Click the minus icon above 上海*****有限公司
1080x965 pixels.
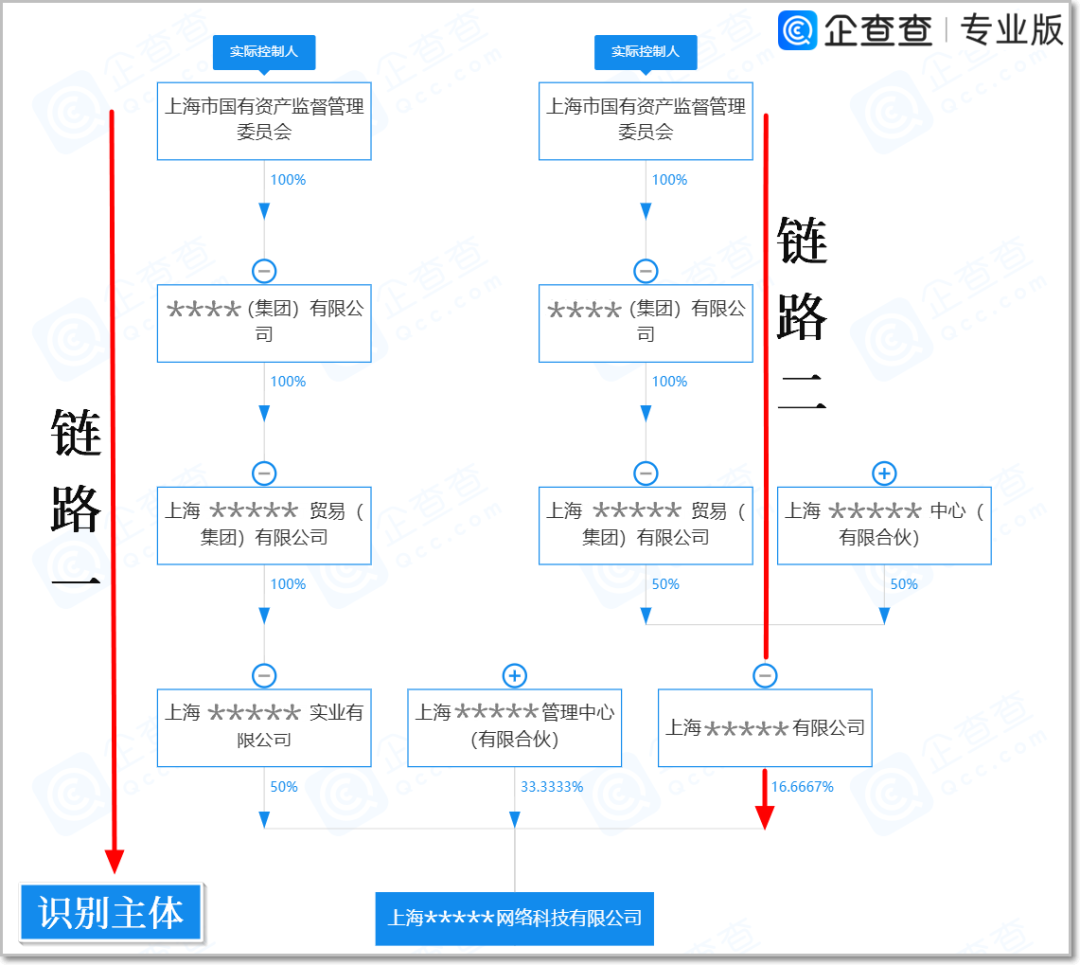[765, 675]
